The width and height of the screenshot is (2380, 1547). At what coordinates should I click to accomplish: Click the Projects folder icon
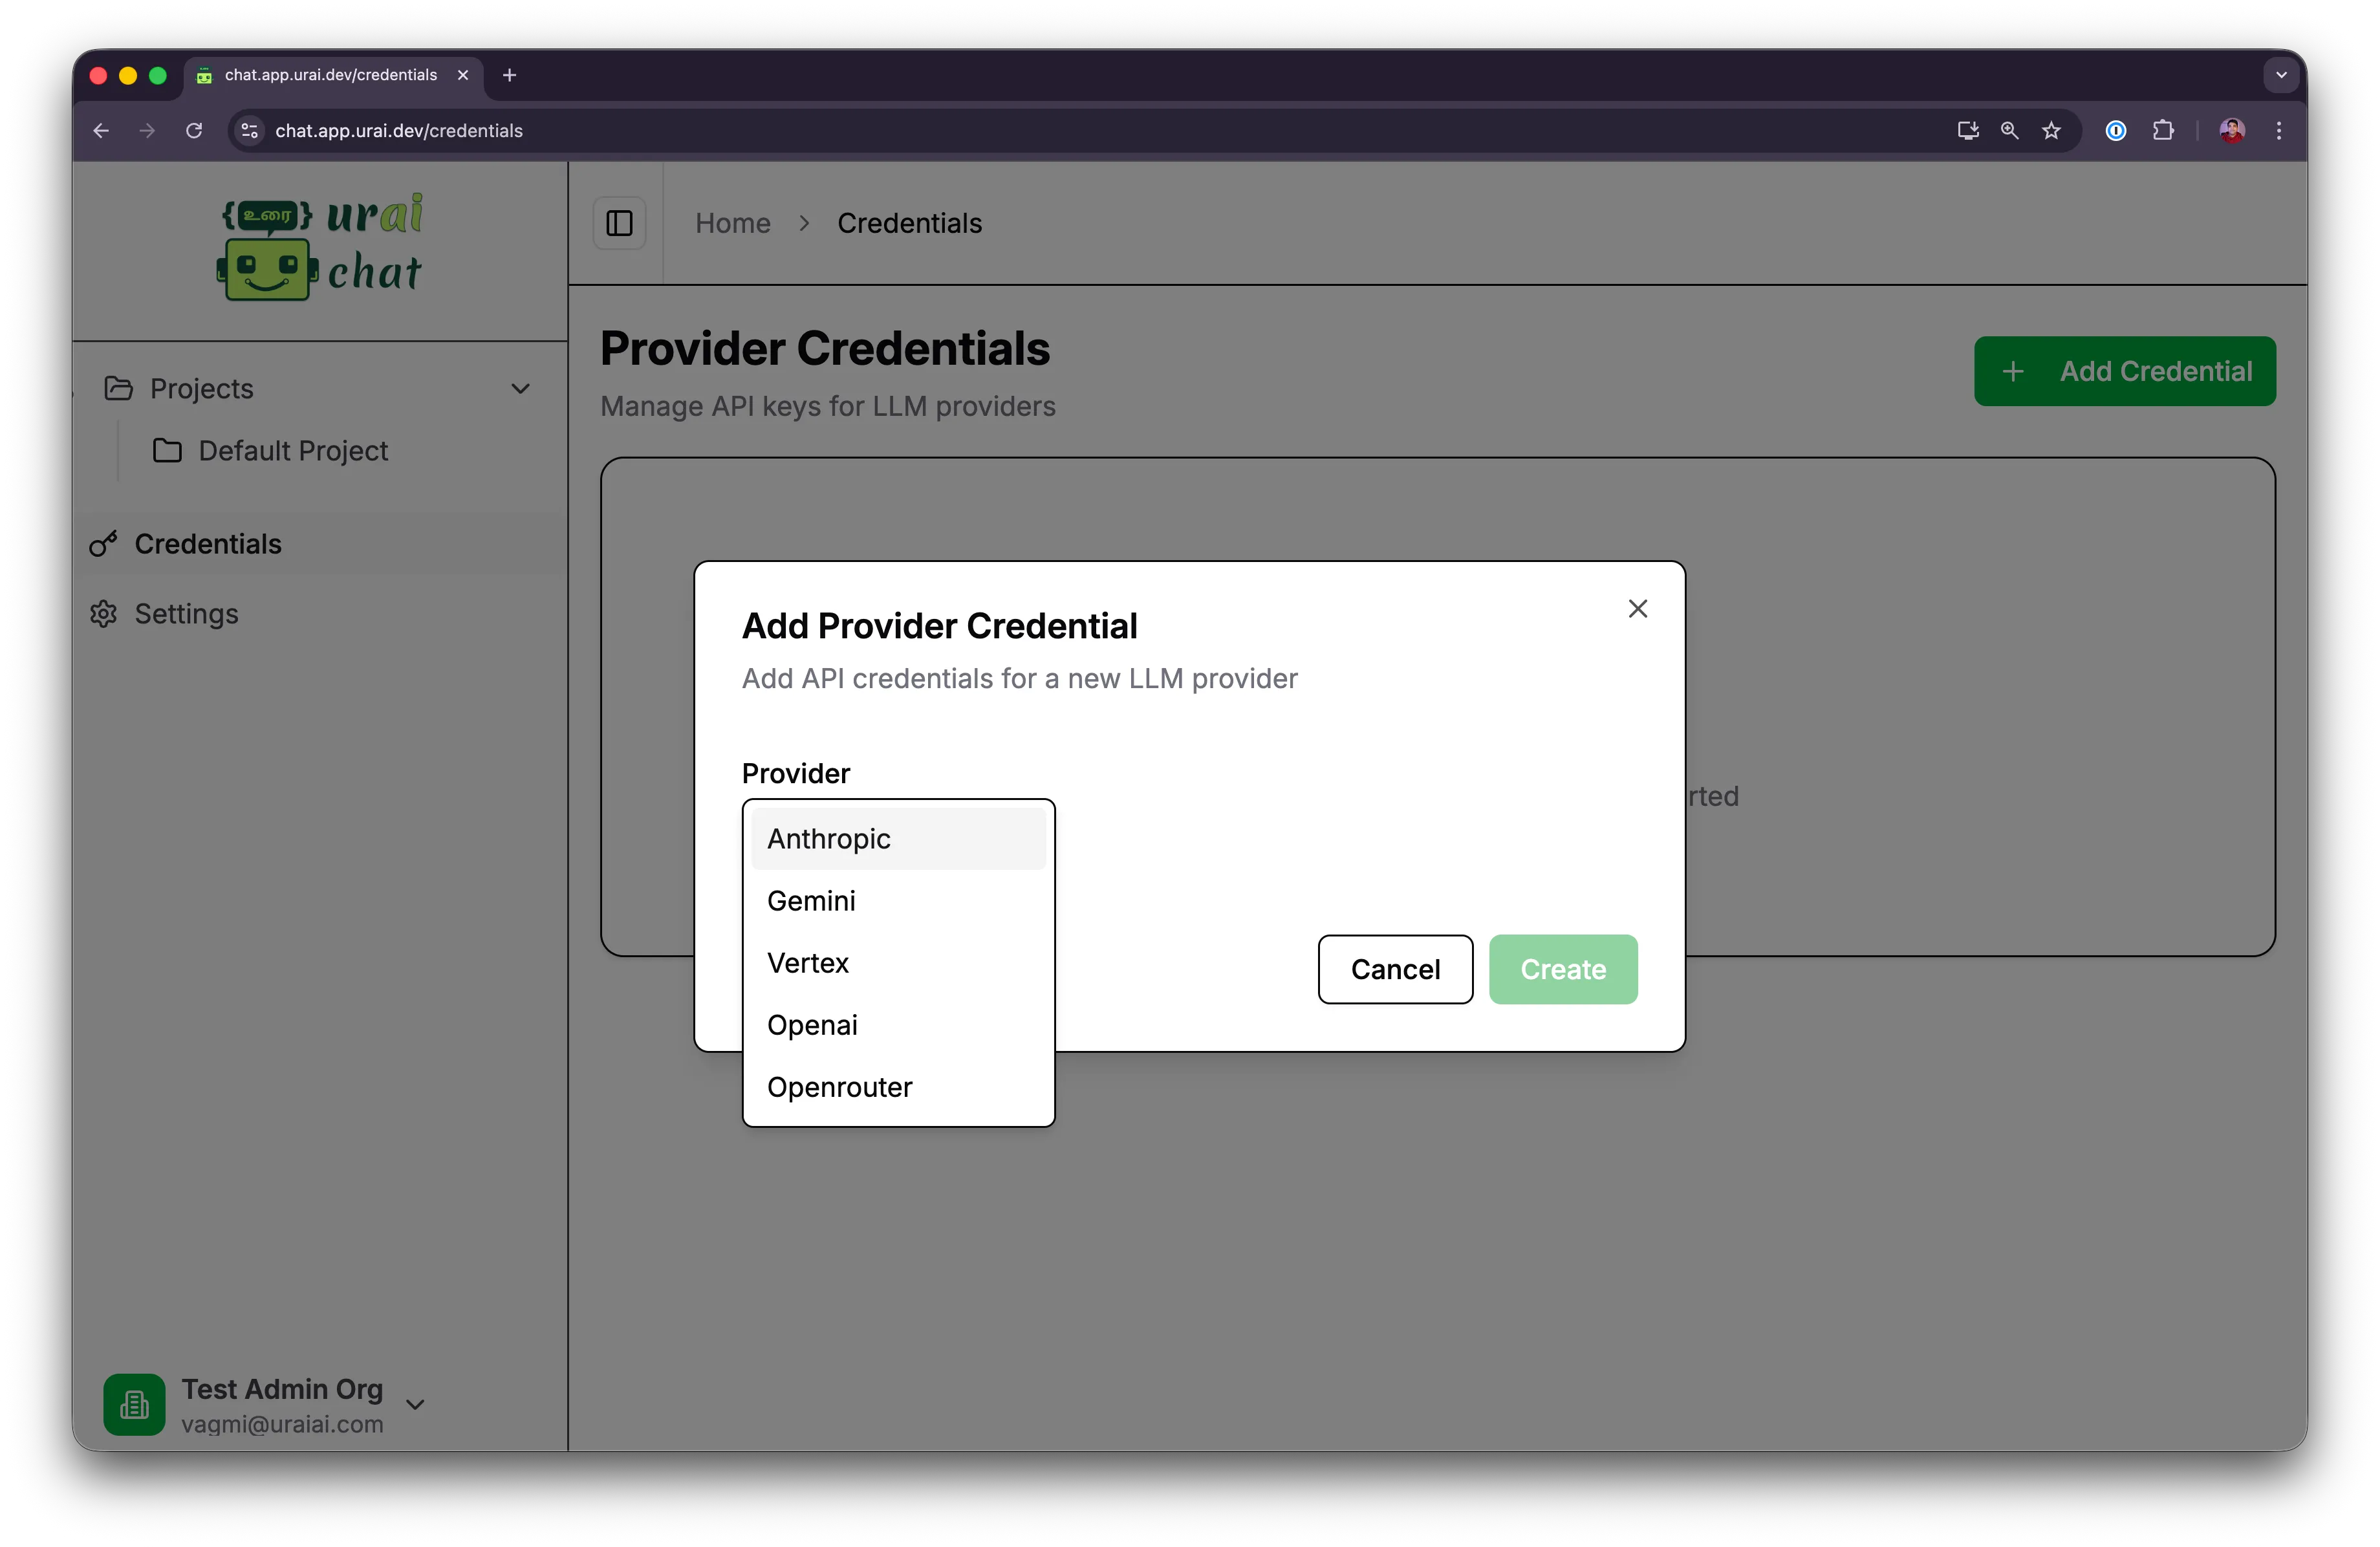tap(118, 388)
